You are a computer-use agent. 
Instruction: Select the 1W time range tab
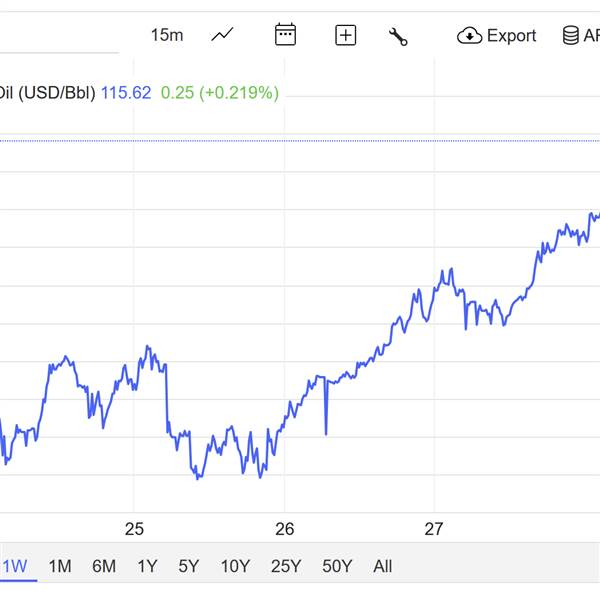point(15,566)
